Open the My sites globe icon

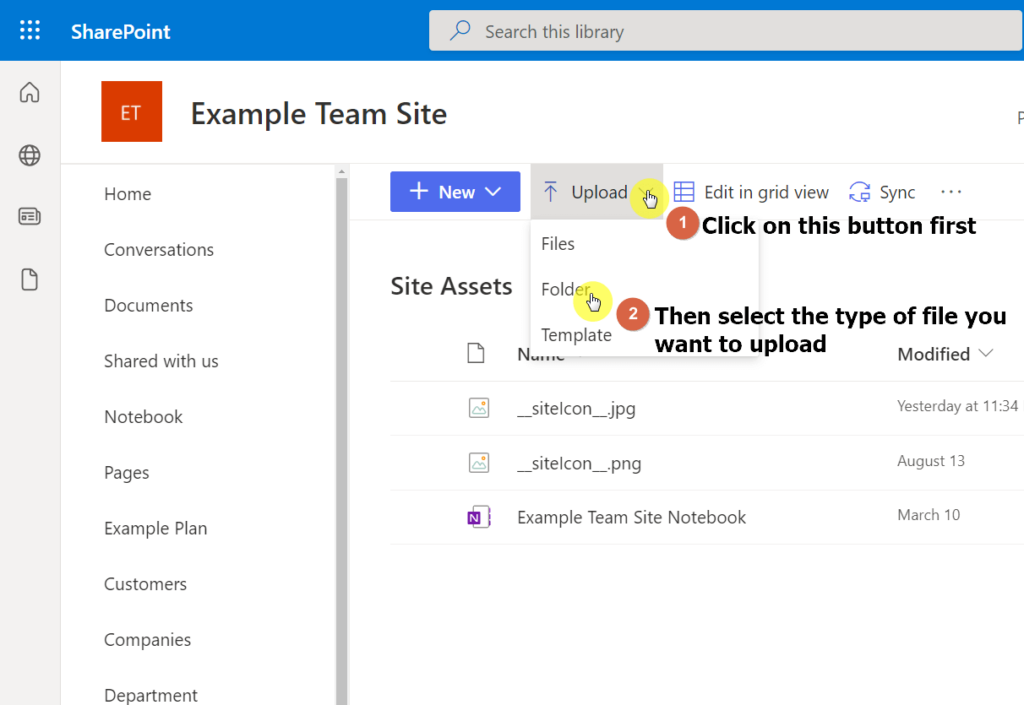point(29,155)
